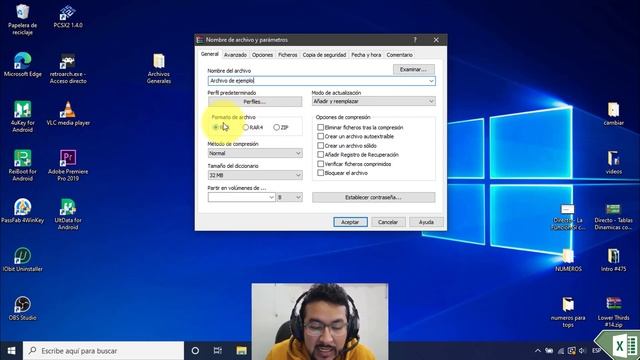Enable Eliminar ficheros tras la compresión
Screen dimensions: 640x360
[x=320, y=127]
